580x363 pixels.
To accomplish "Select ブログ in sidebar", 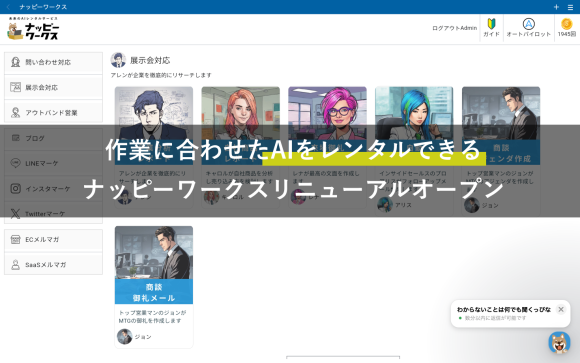I will [53, 138].
